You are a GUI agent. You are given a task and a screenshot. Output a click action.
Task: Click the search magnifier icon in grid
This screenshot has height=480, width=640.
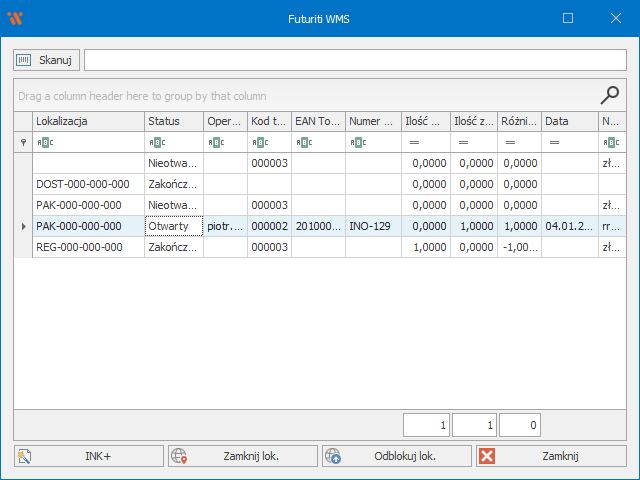[x=609, y=95]
